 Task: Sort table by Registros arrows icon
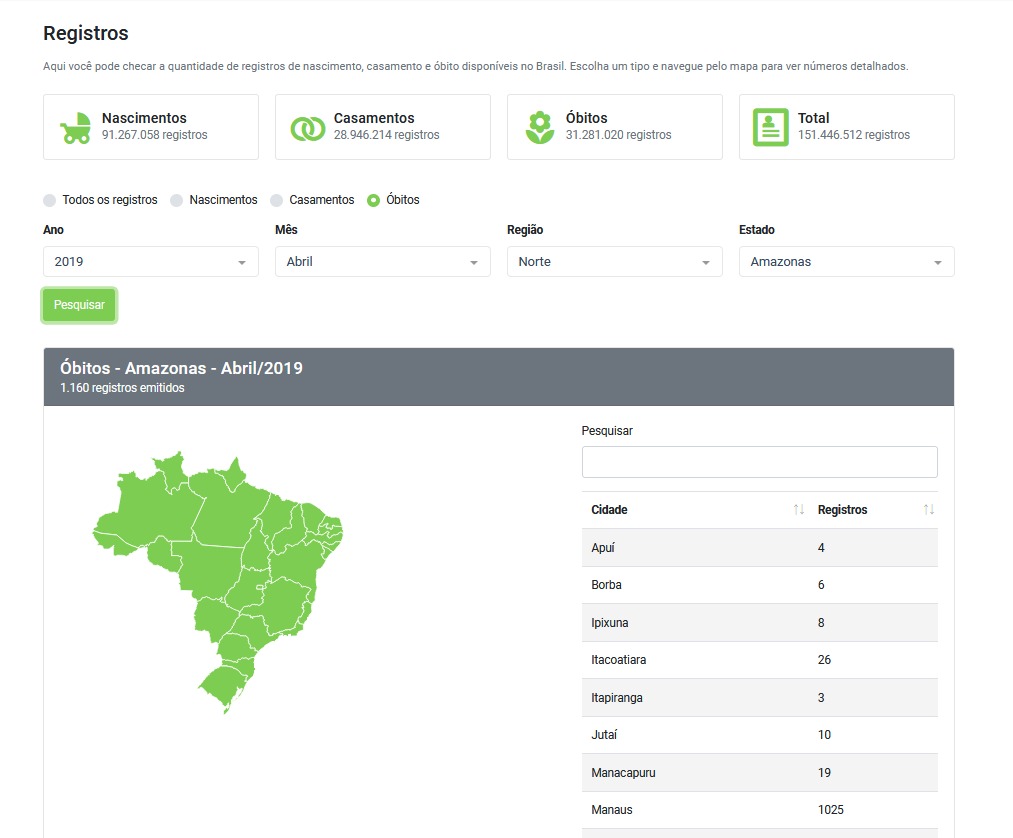point(928,510)
